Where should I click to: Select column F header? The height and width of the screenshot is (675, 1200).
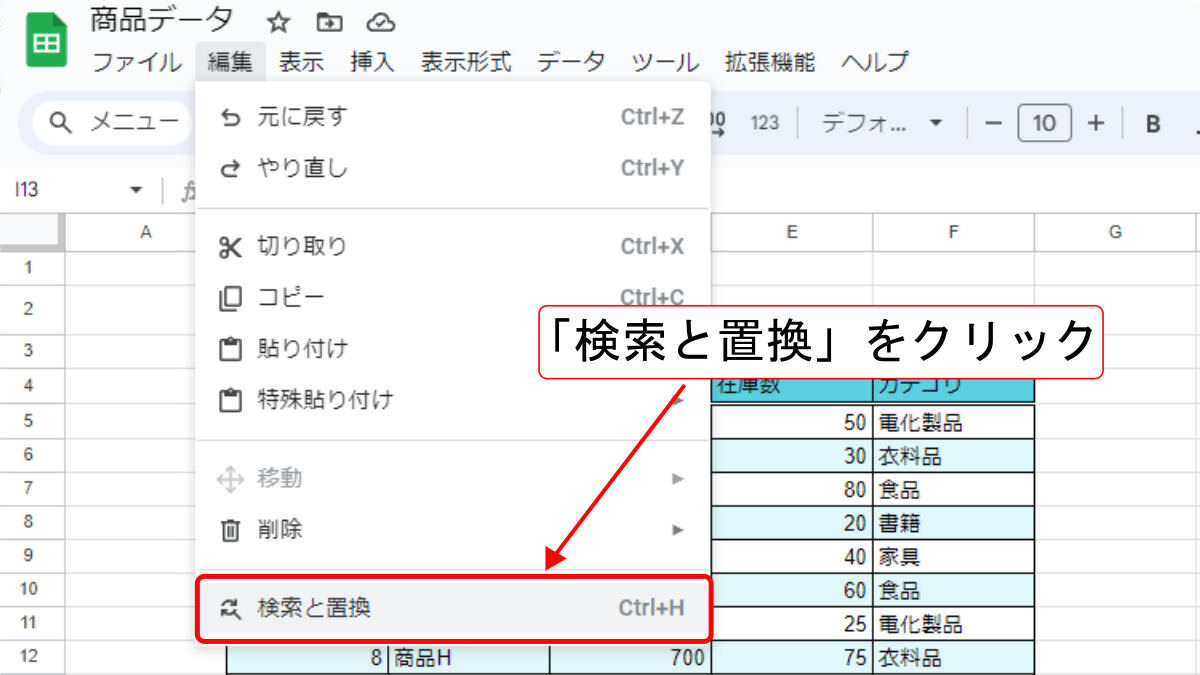point(954,232)
